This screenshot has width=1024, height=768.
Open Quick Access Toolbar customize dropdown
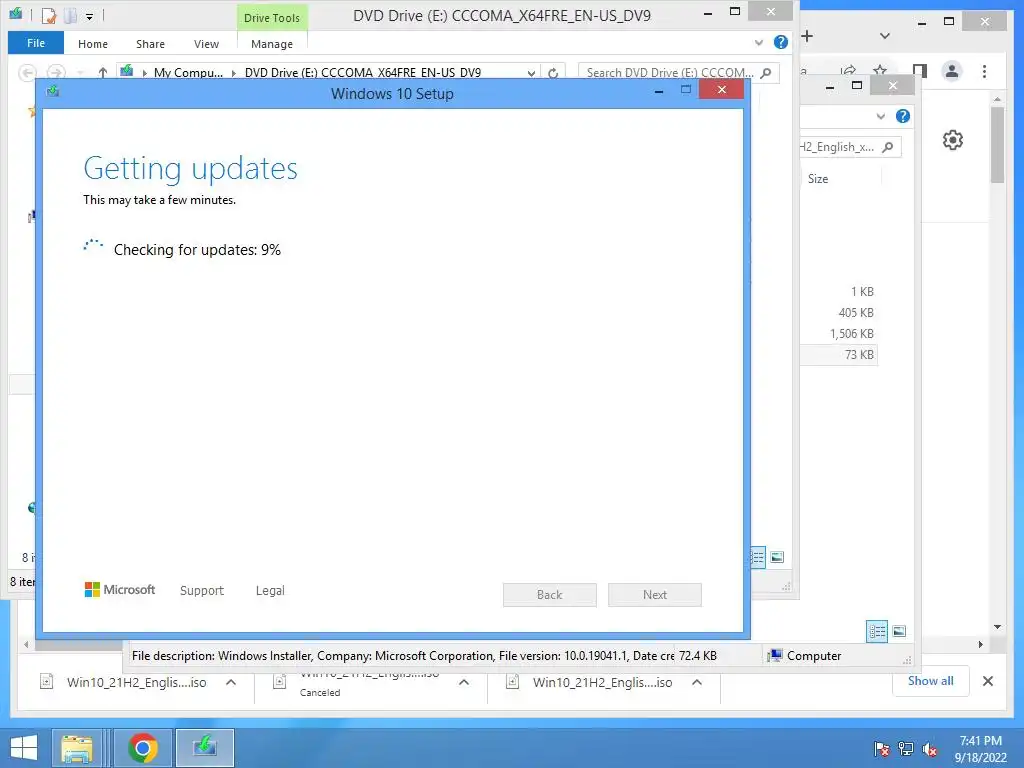89,16
